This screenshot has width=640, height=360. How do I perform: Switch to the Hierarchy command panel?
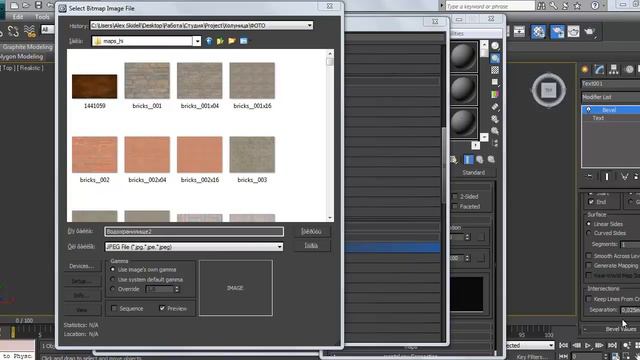[x=614, y=69]
